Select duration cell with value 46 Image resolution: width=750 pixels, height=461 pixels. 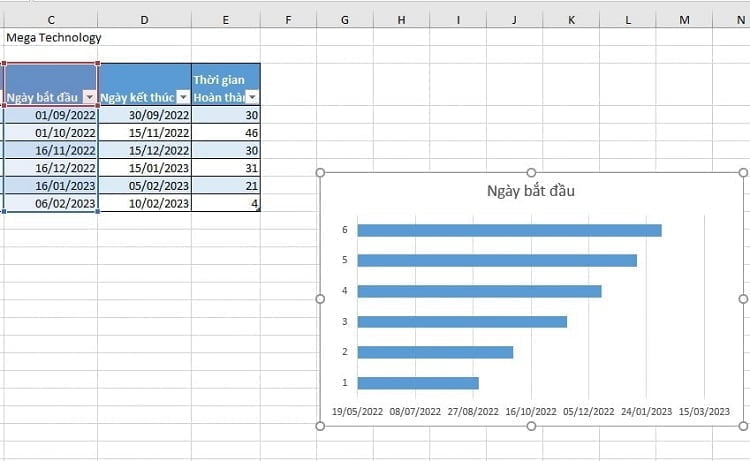[226, 132]
